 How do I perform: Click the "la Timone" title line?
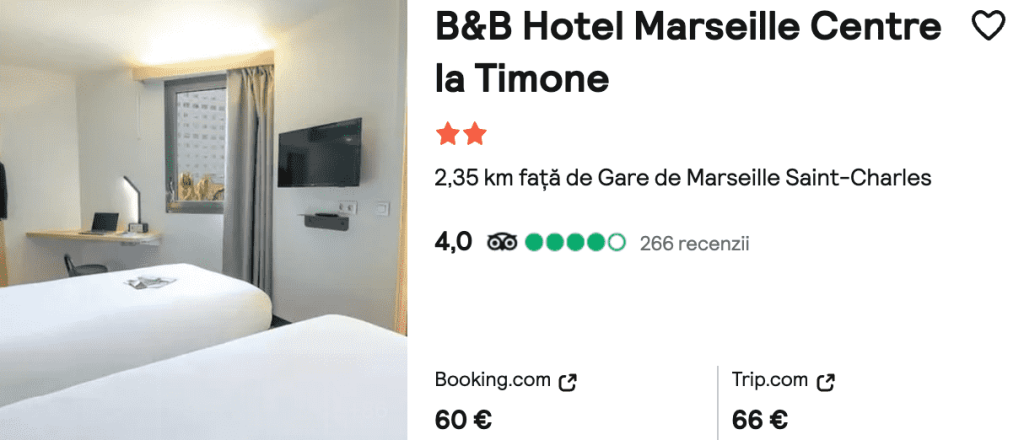click(x=522, y=79)
